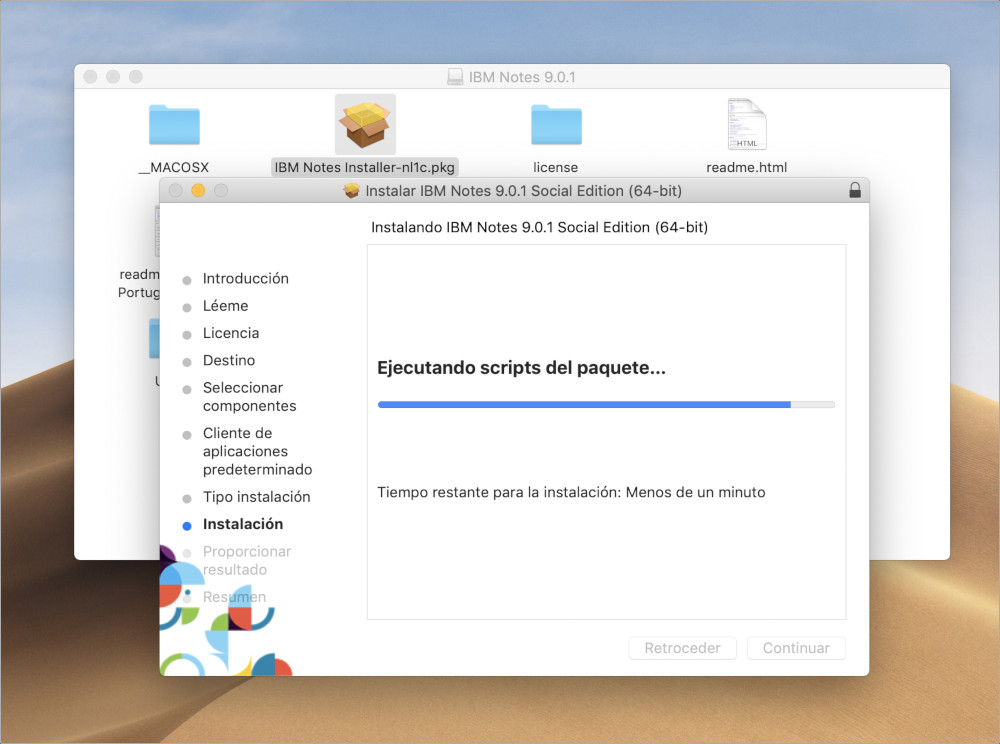Select the Introducción step in sidebar
Viewport: 1000px width, 744px height.
point(246,279)
